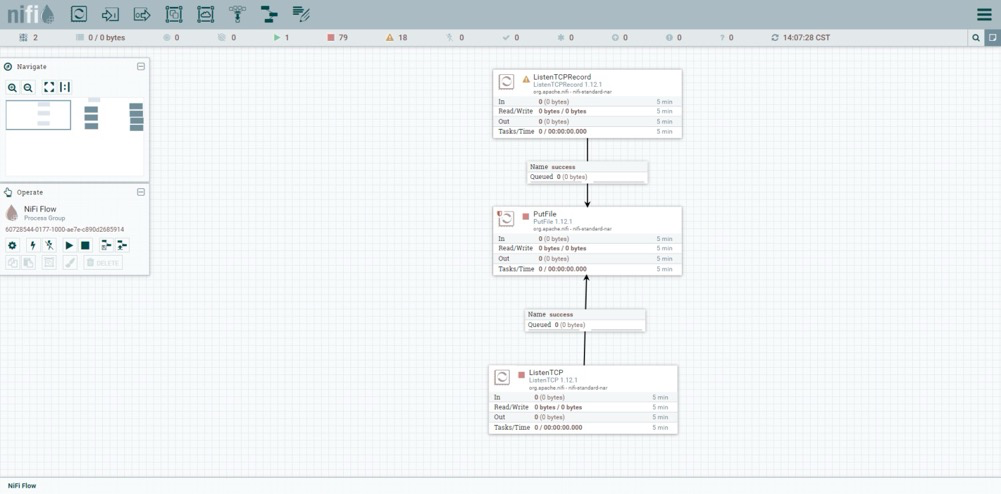Select the Remote Process Group toolbar icon
This screenshot has height=494, width=1001.
point(206,14)
